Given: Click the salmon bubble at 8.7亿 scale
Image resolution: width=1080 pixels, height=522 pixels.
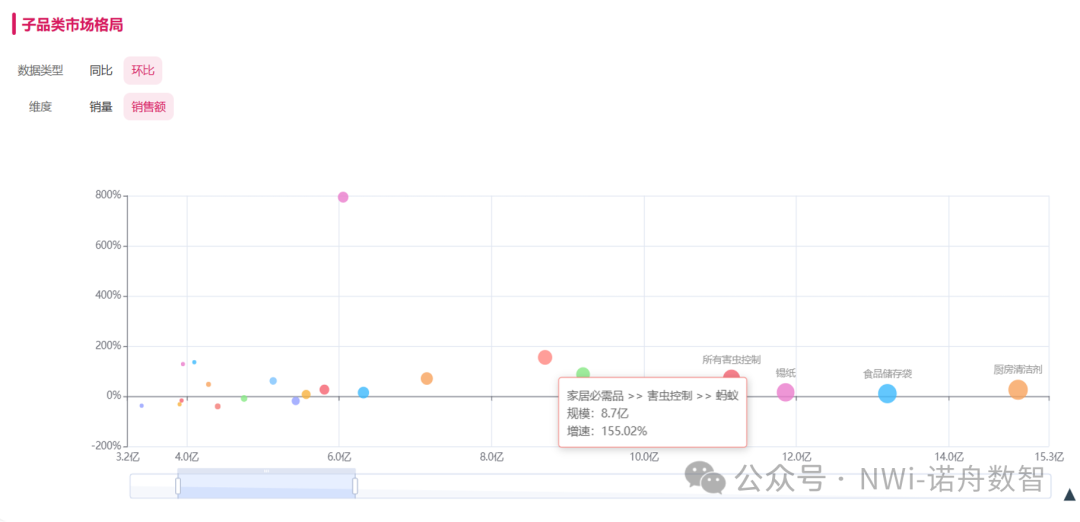Looking at the screenshot, I should [x=545, y=357].
